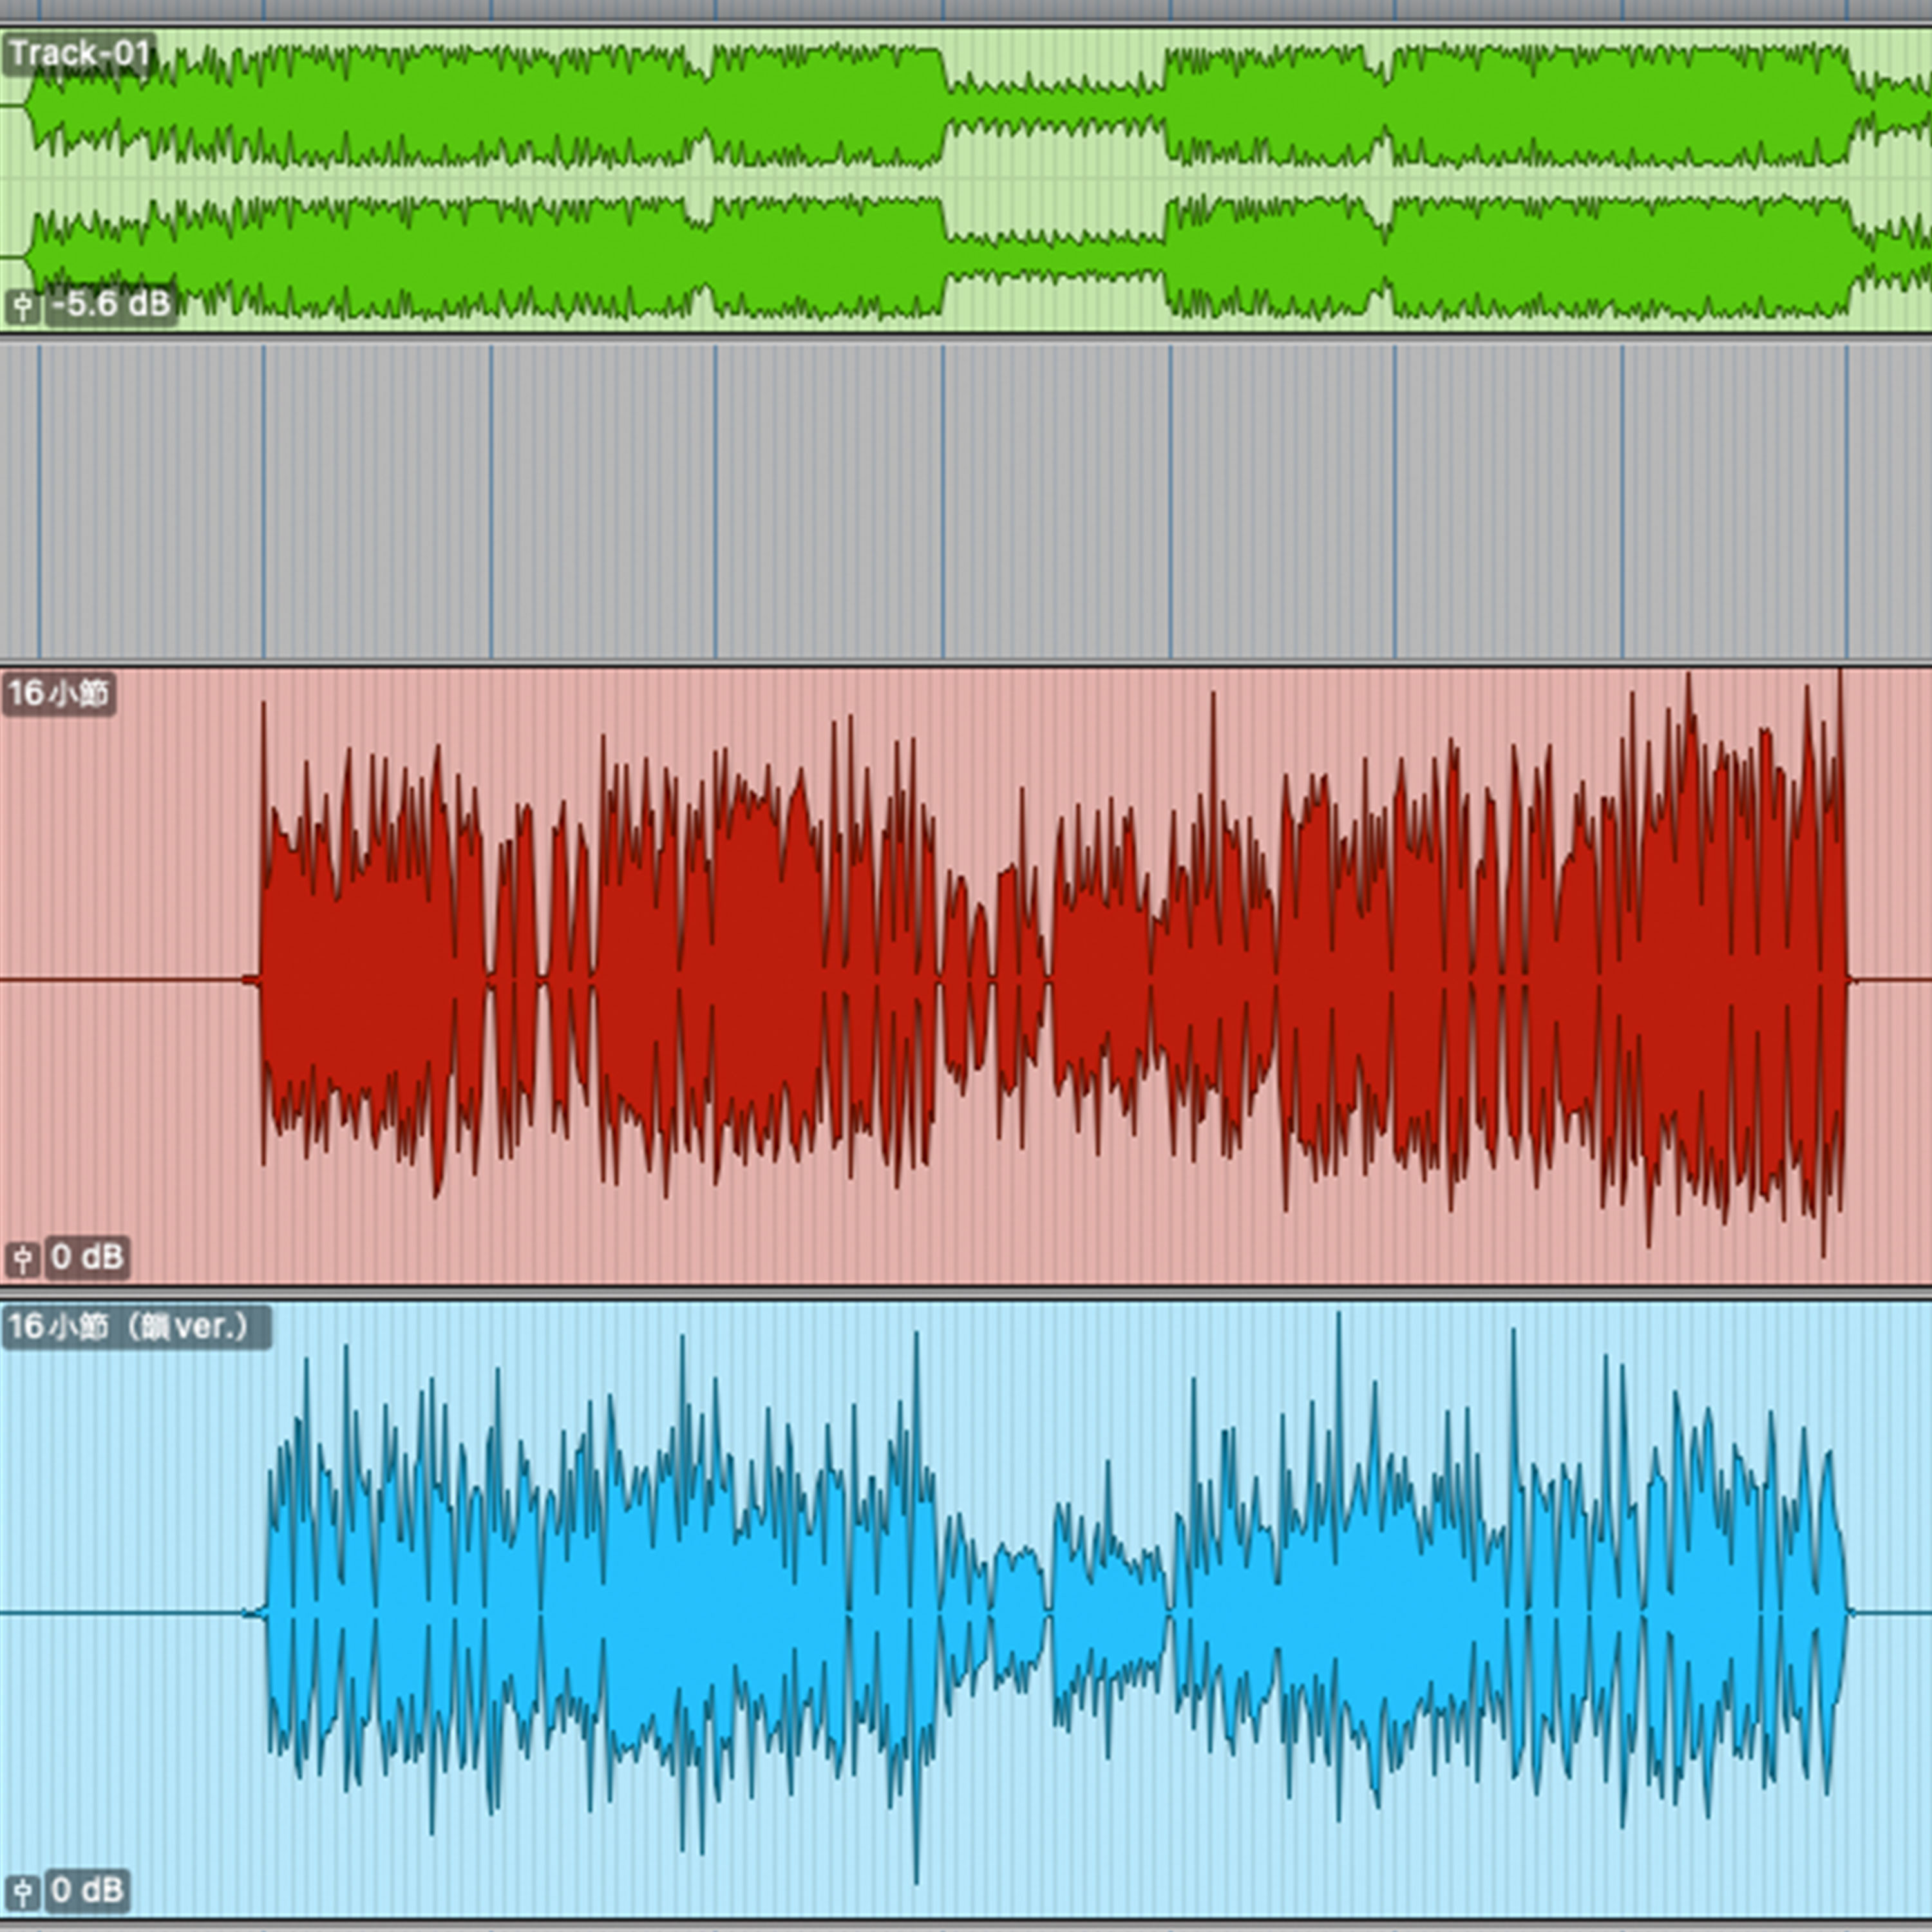Click the 0 dB value on blue clip

[87, 1890]
